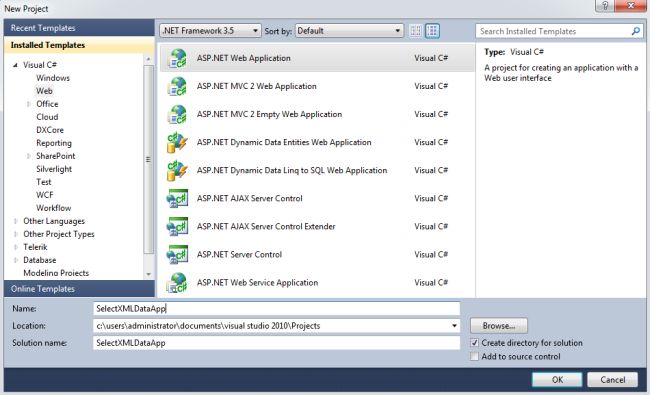Viewport: 650px width, 395px height.
Task: Click the ASP.NET MVC 2 Empty Web Application icon
Action: (x=177, y=114)
